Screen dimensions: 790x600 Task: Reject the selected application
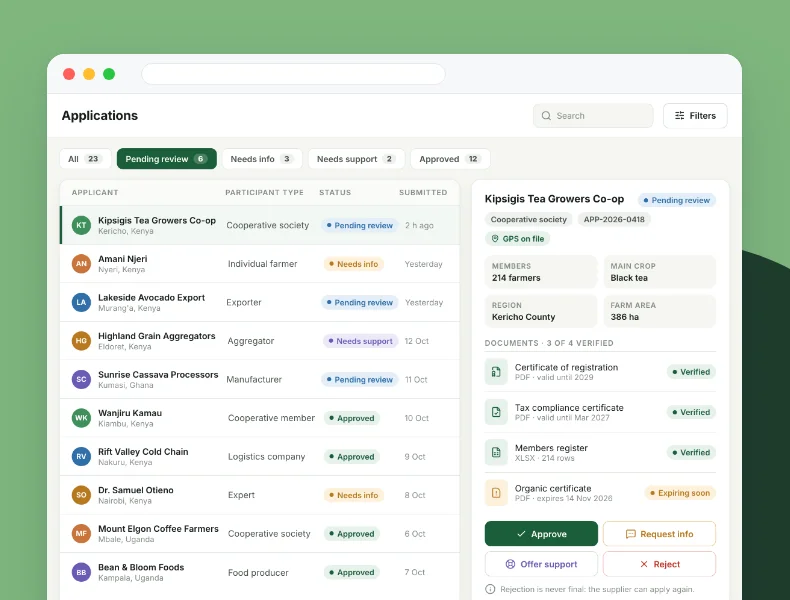click(659, 564)
